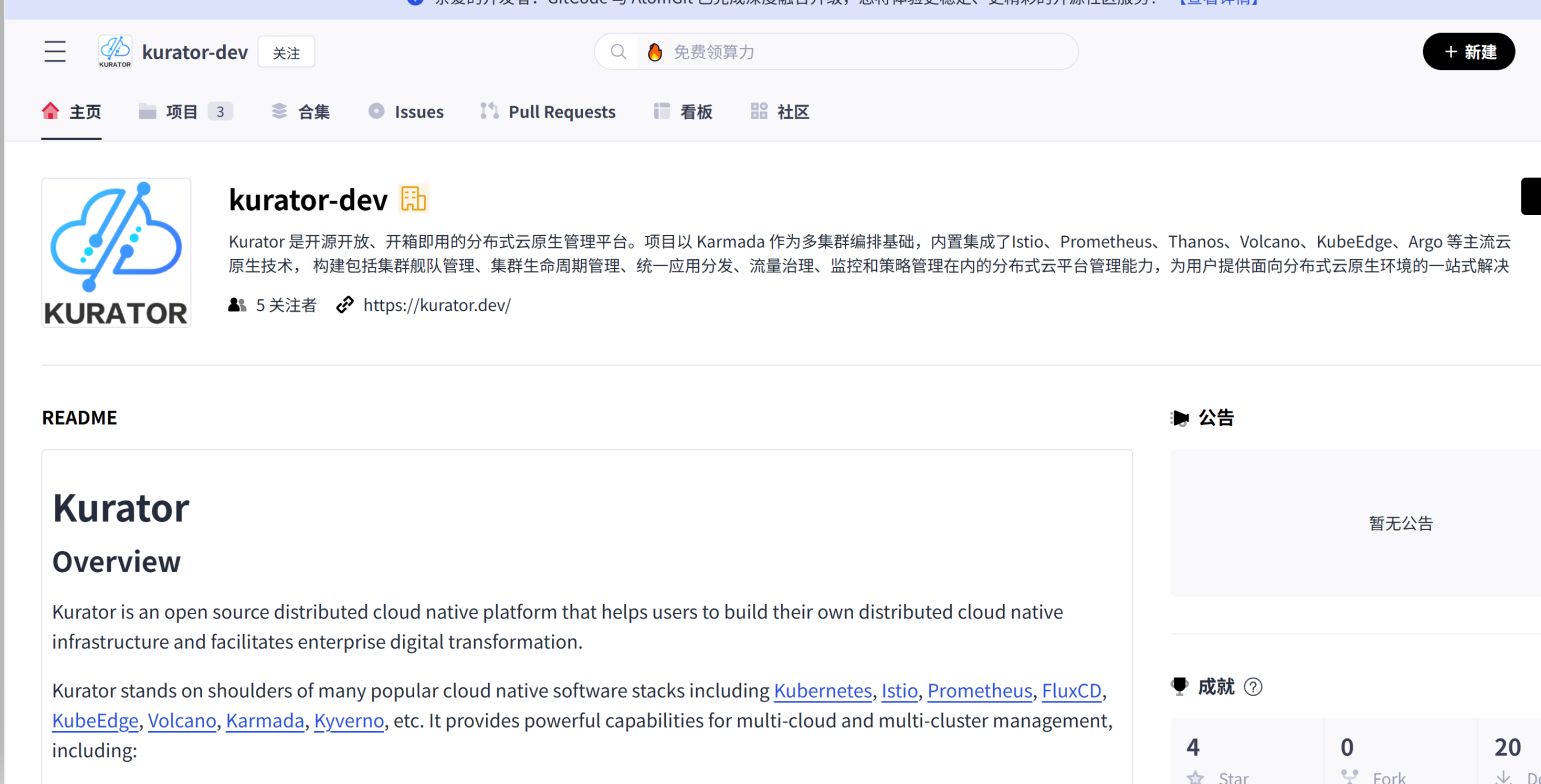
Task: Open the Karmada link in README
Action: pyautogui.click(x=265, y=721)
